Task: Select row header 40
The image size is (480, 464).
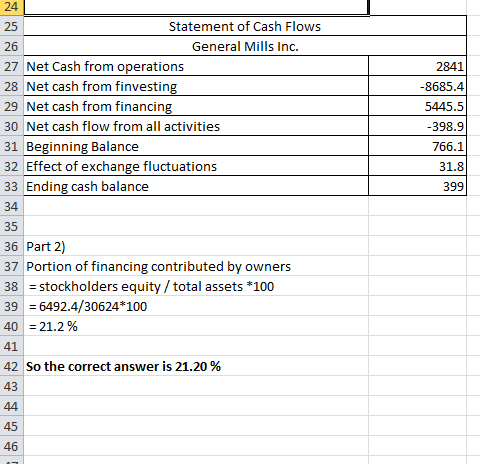Action: click(11, 326)
